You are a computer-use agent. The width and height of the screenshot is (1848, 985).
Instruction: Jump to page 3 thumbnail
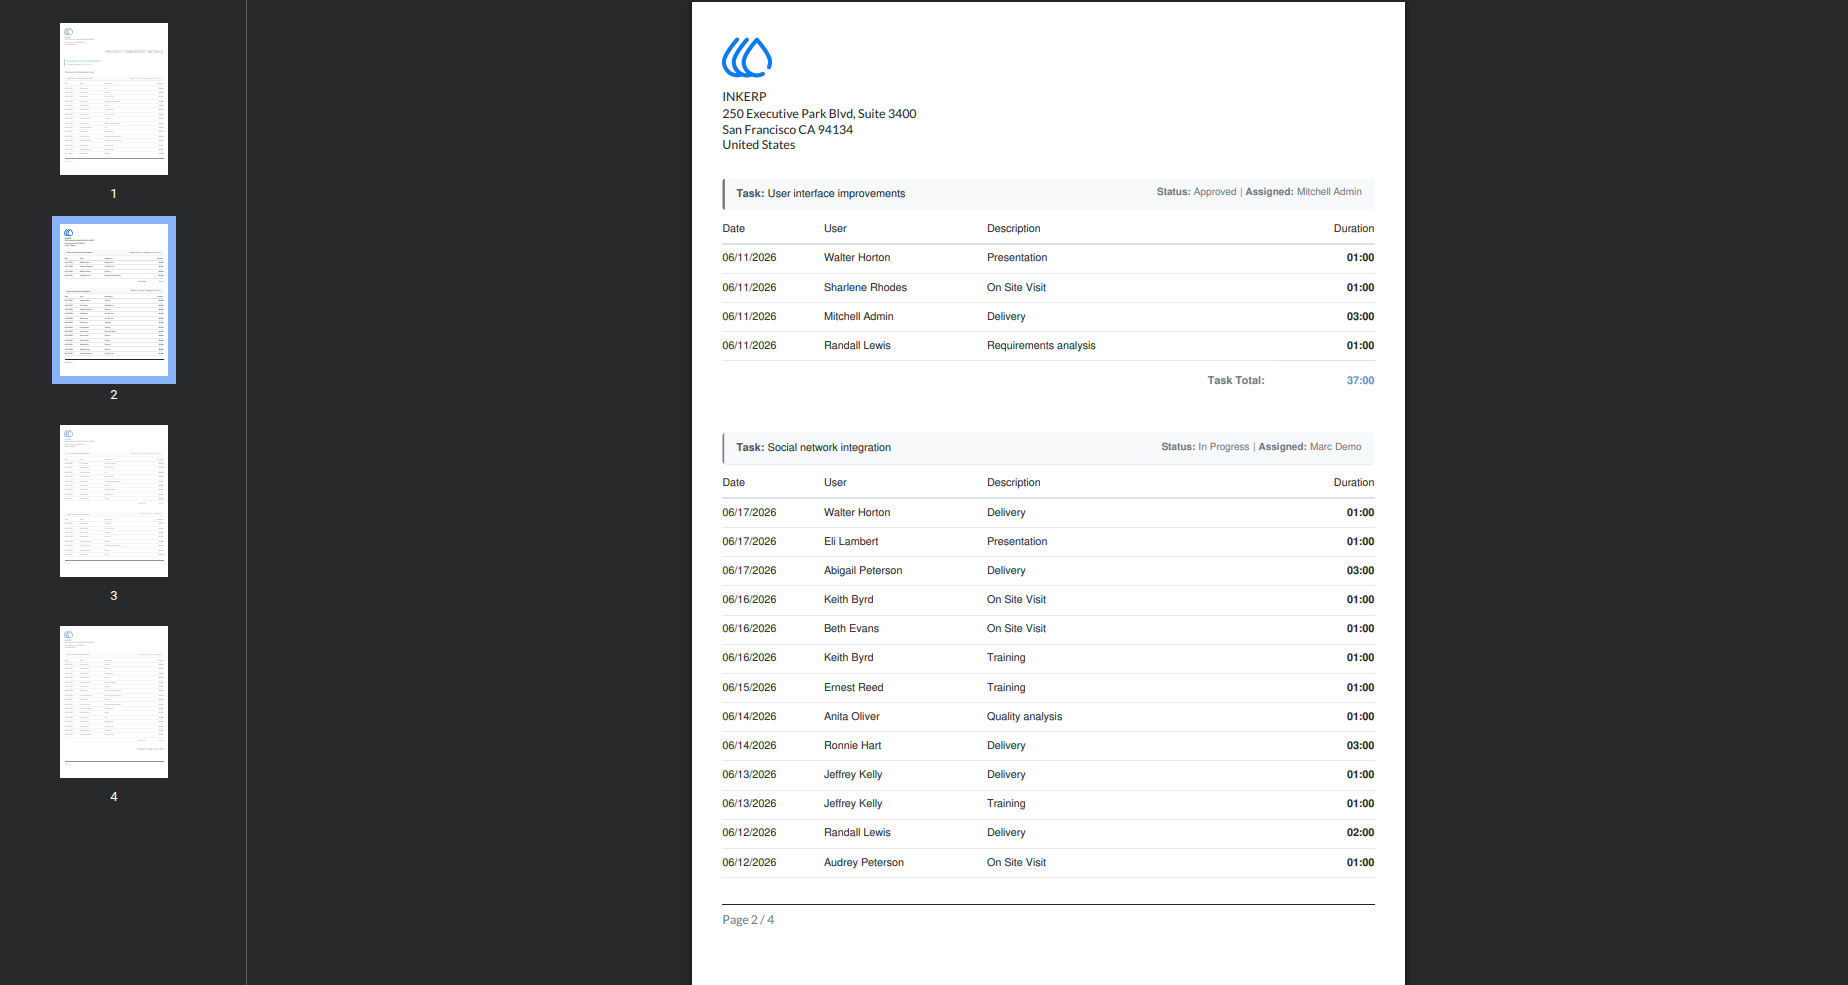coord(114,501)
